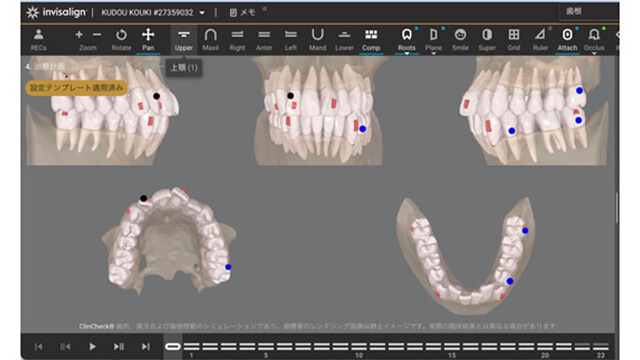640x360 pixels.
Task: Select the lower arch occlusal model
Action: point(465,255)
